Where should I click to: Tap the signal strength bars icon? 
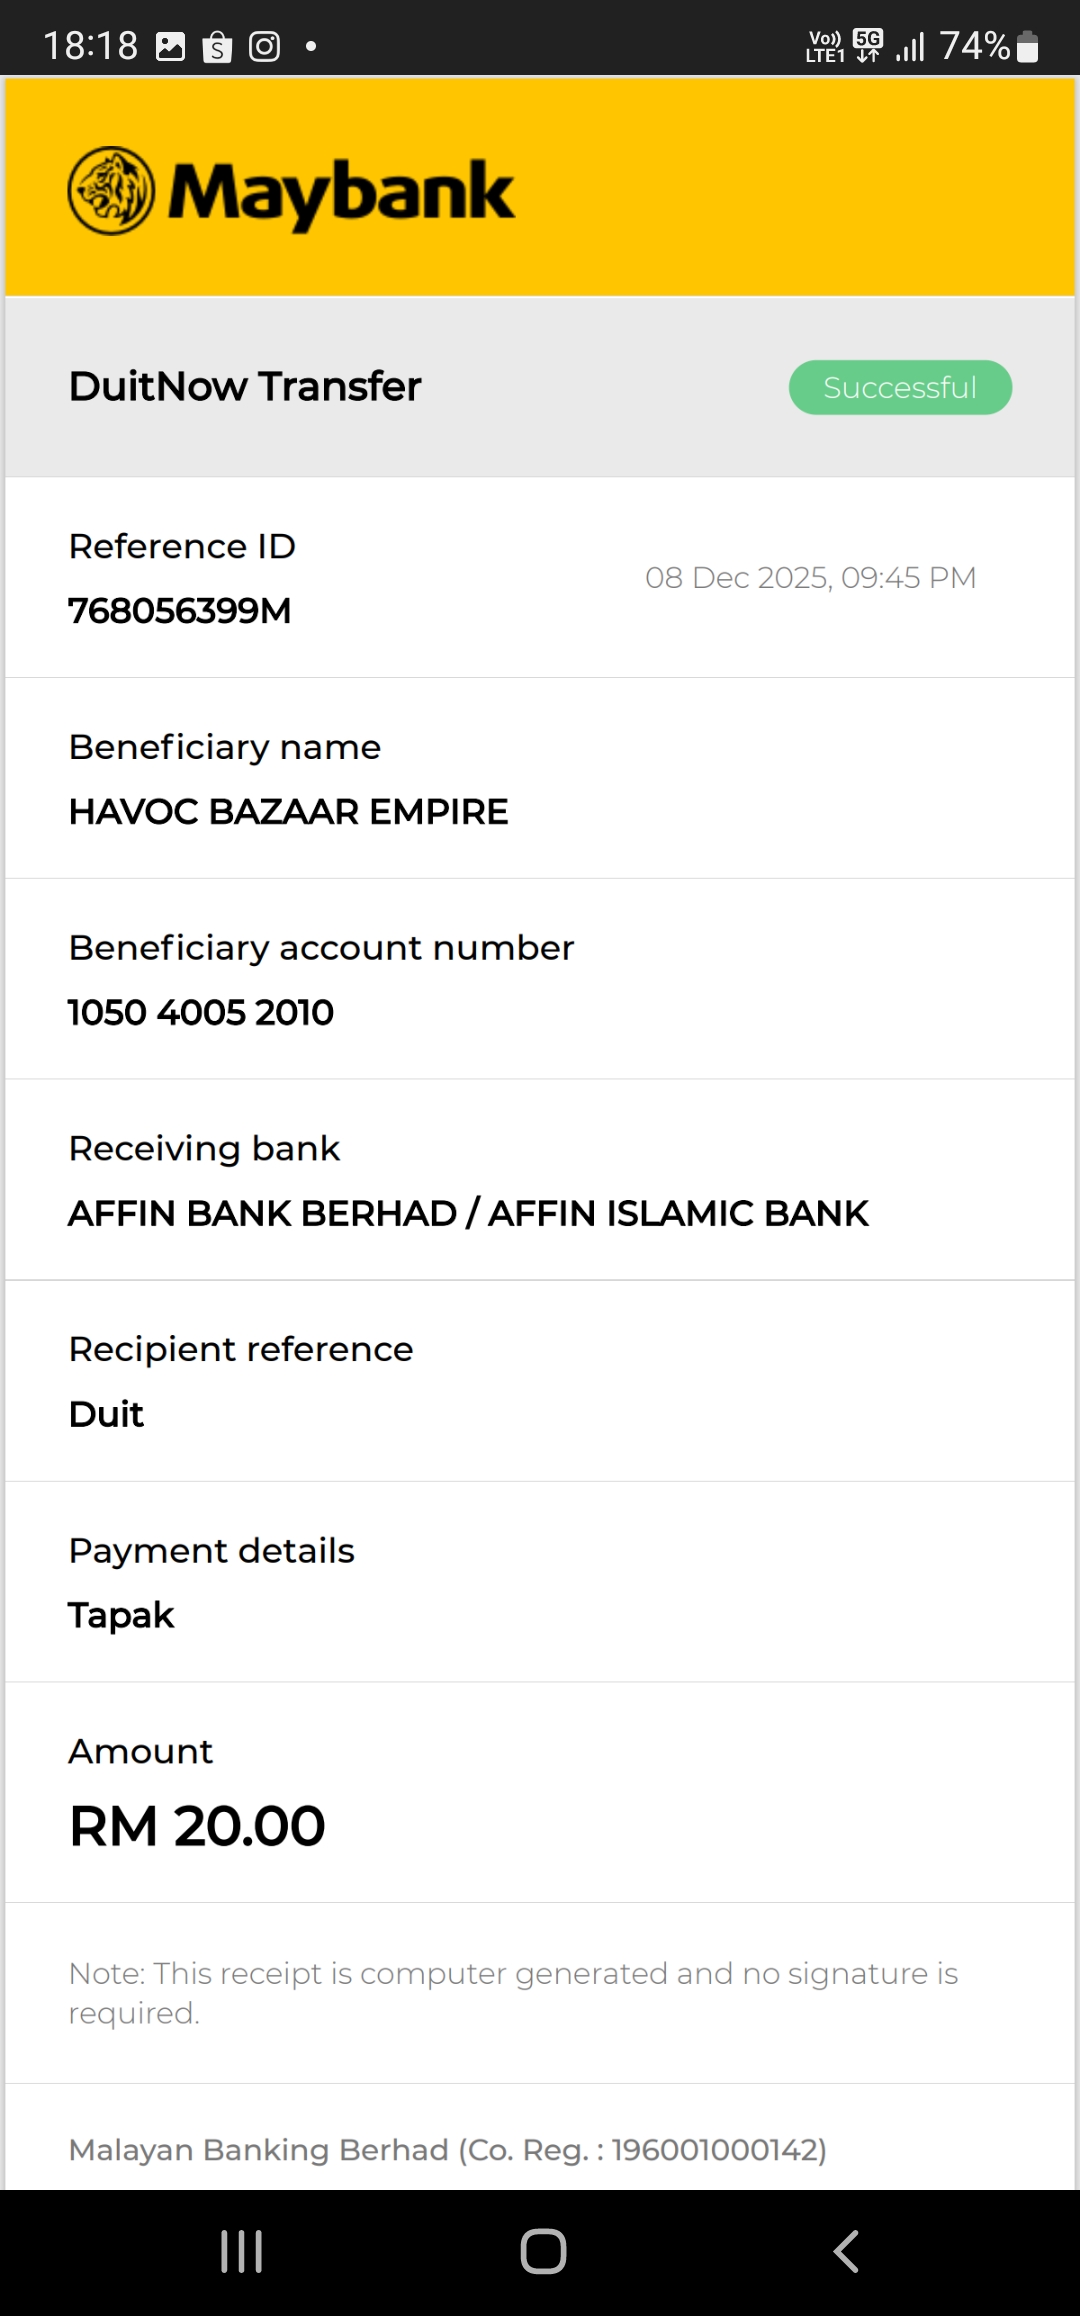tap(910, 46)
